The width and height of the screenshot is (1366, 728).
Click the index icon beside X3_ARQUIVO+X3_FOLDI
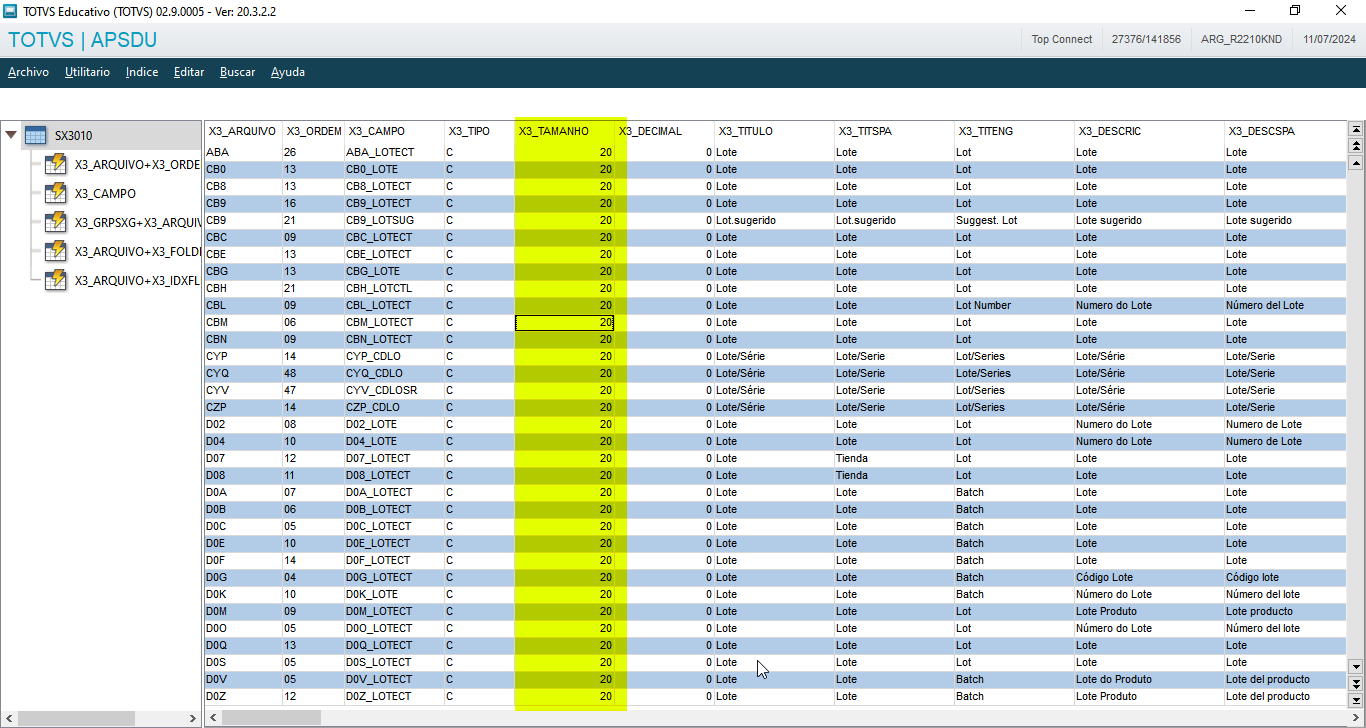tap(56, 251)
